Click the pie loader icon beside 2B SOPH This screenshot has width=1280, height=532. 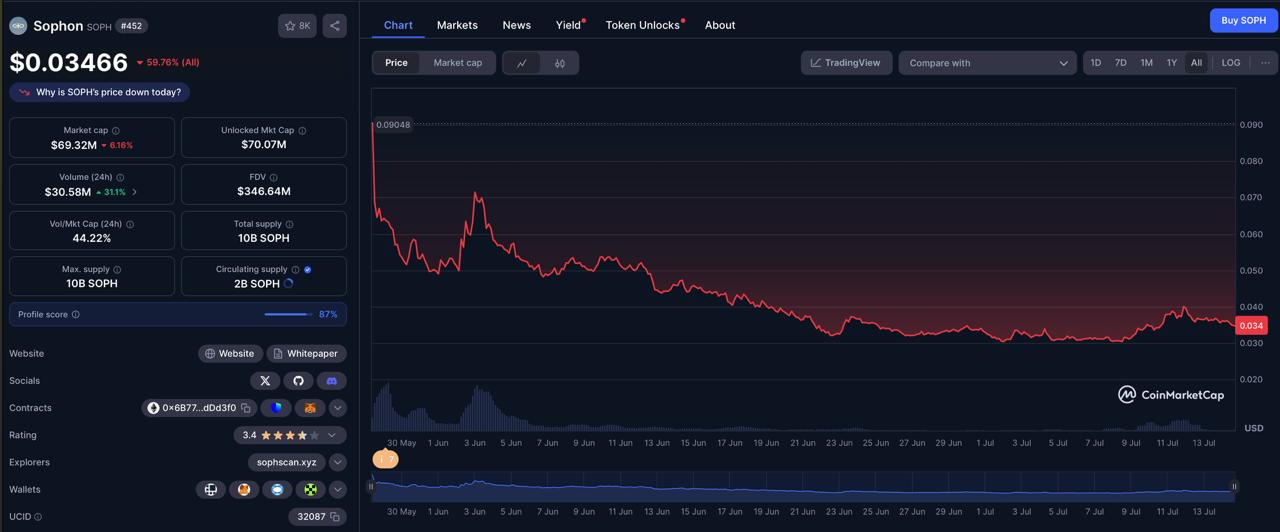pyautogui.click(x=289, y=284)
